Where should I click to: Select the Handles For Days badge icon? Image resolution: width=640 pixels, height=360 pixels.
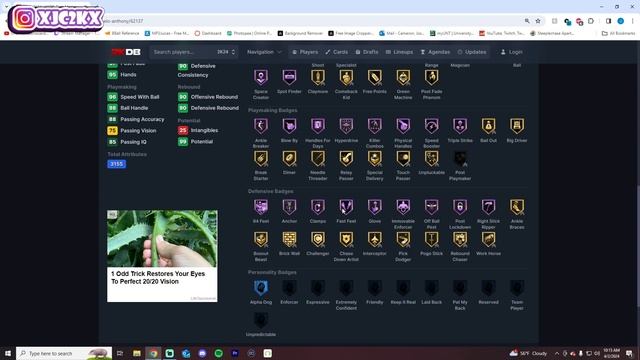(x=318, y=126)
